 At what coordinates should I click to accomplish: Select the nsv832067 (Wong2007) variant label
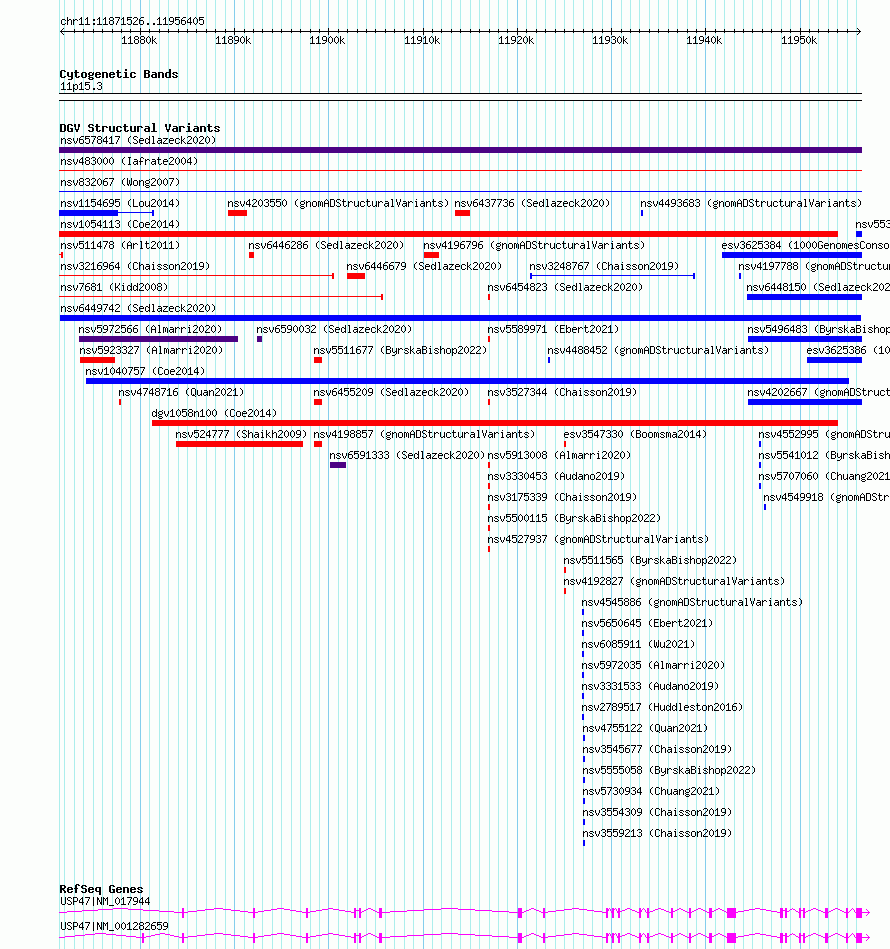click(120, 182)
